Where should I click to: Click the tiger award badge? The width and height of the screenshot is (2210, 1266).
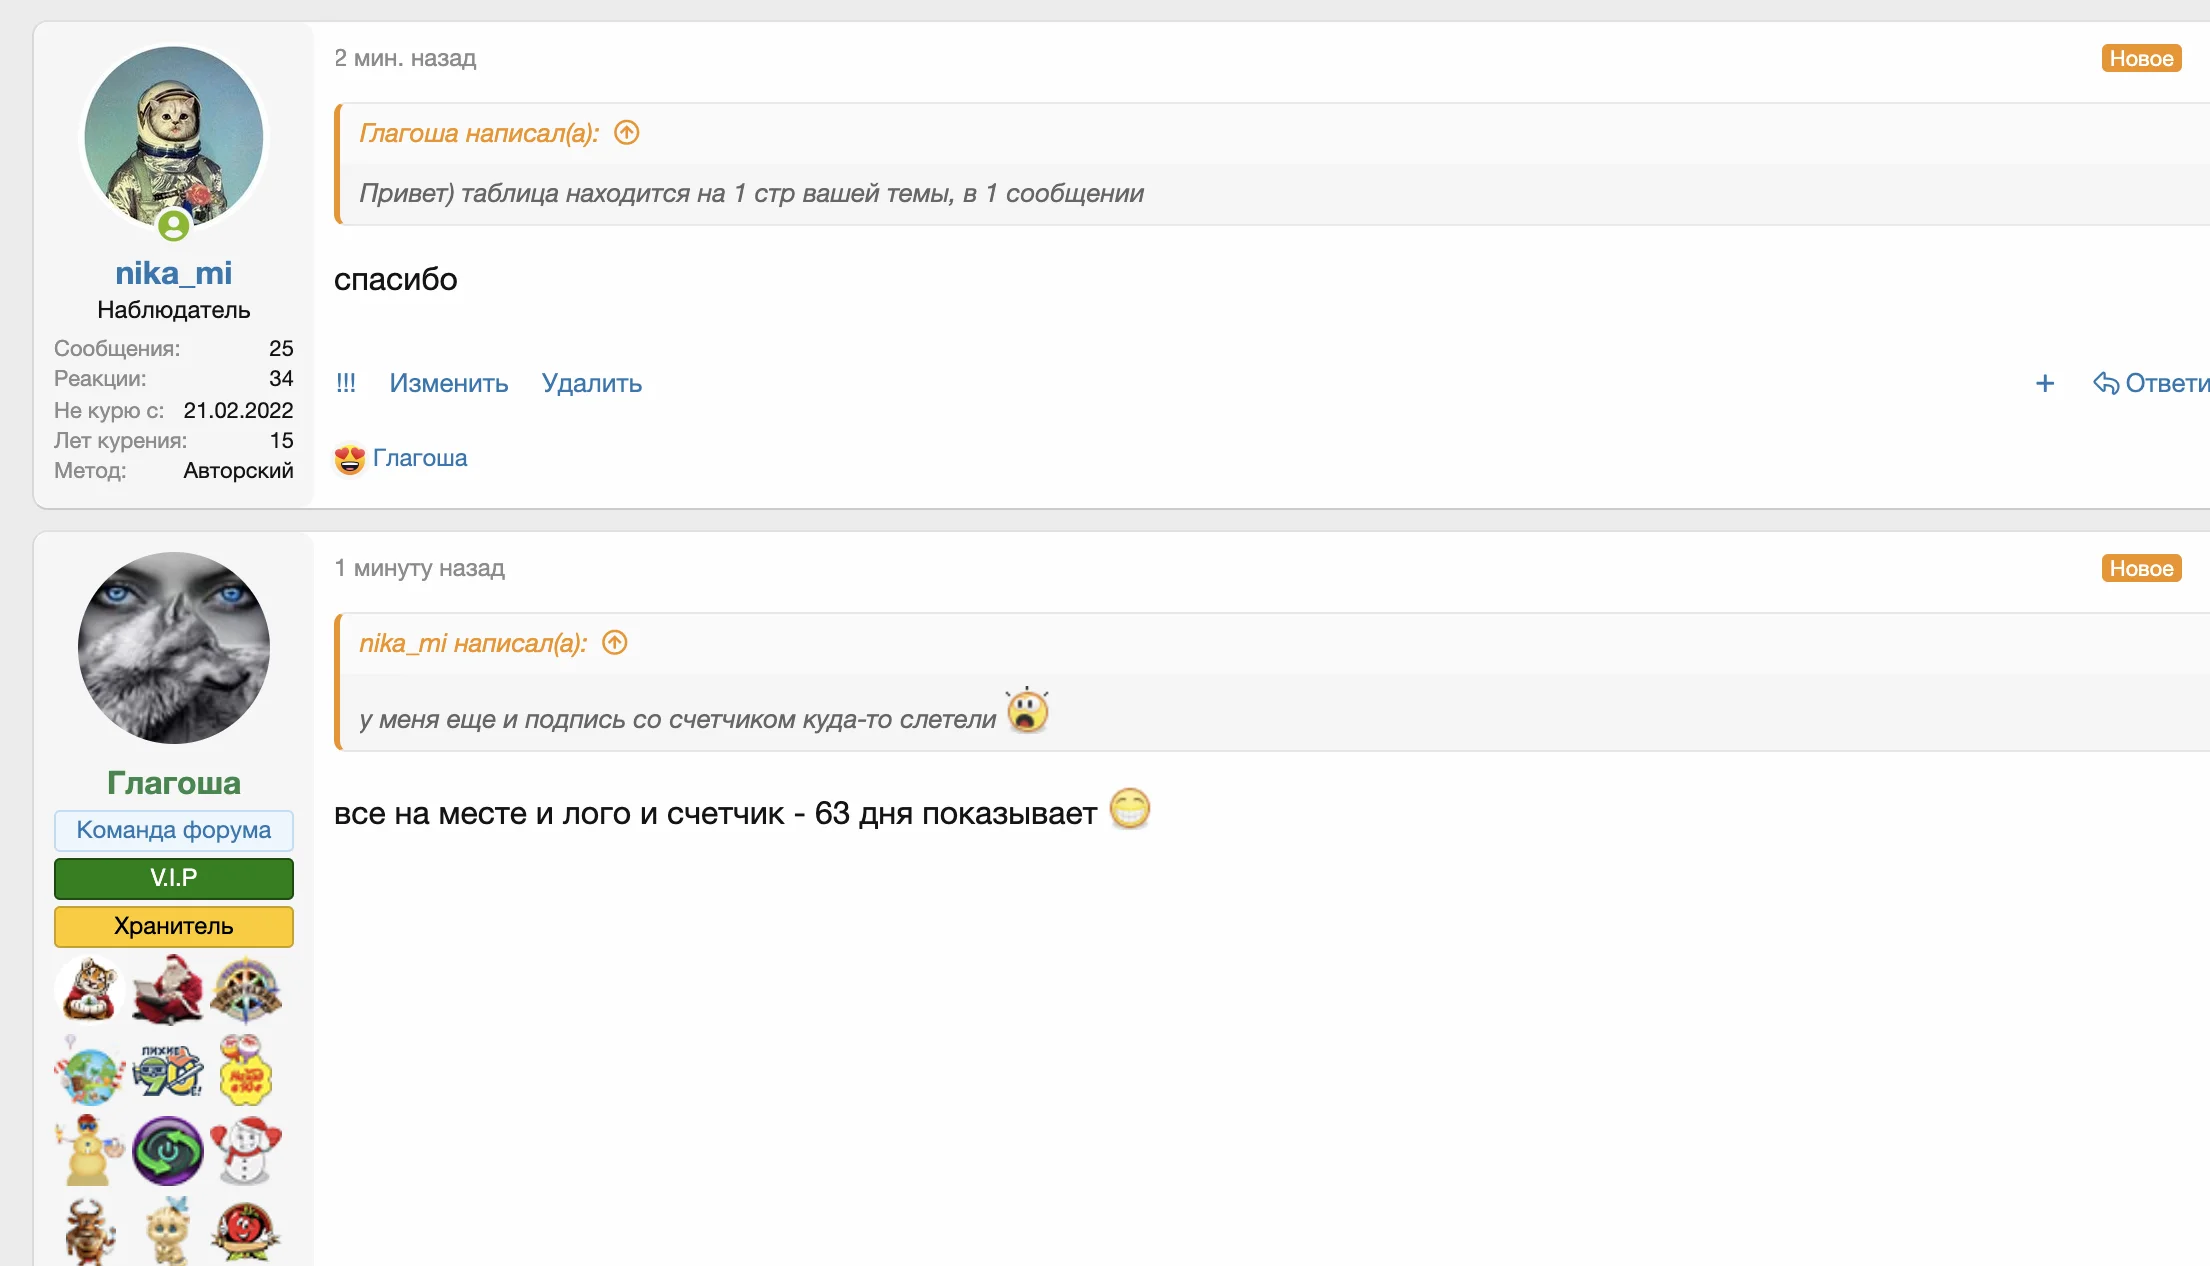click(90, 990)
